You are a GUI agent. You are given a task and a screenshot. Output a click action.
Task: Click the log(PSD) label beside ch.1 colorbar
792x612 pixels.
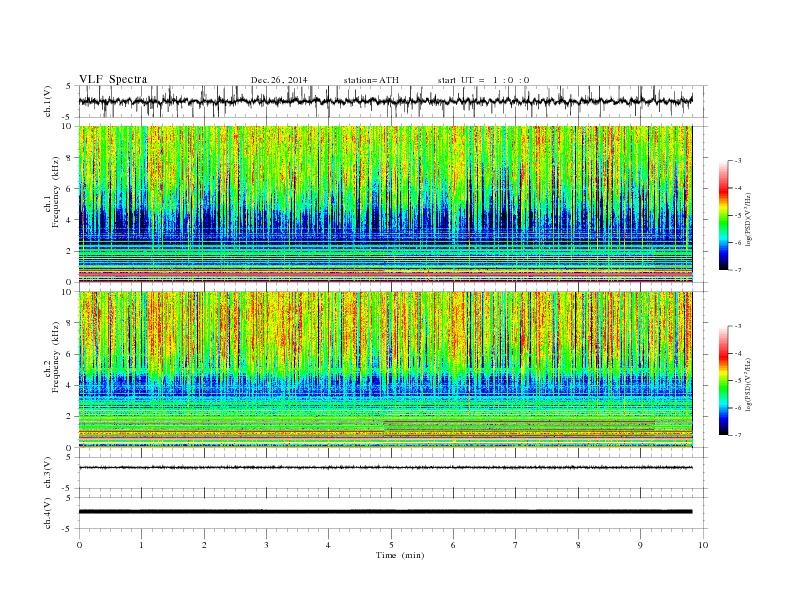point(748,220)
